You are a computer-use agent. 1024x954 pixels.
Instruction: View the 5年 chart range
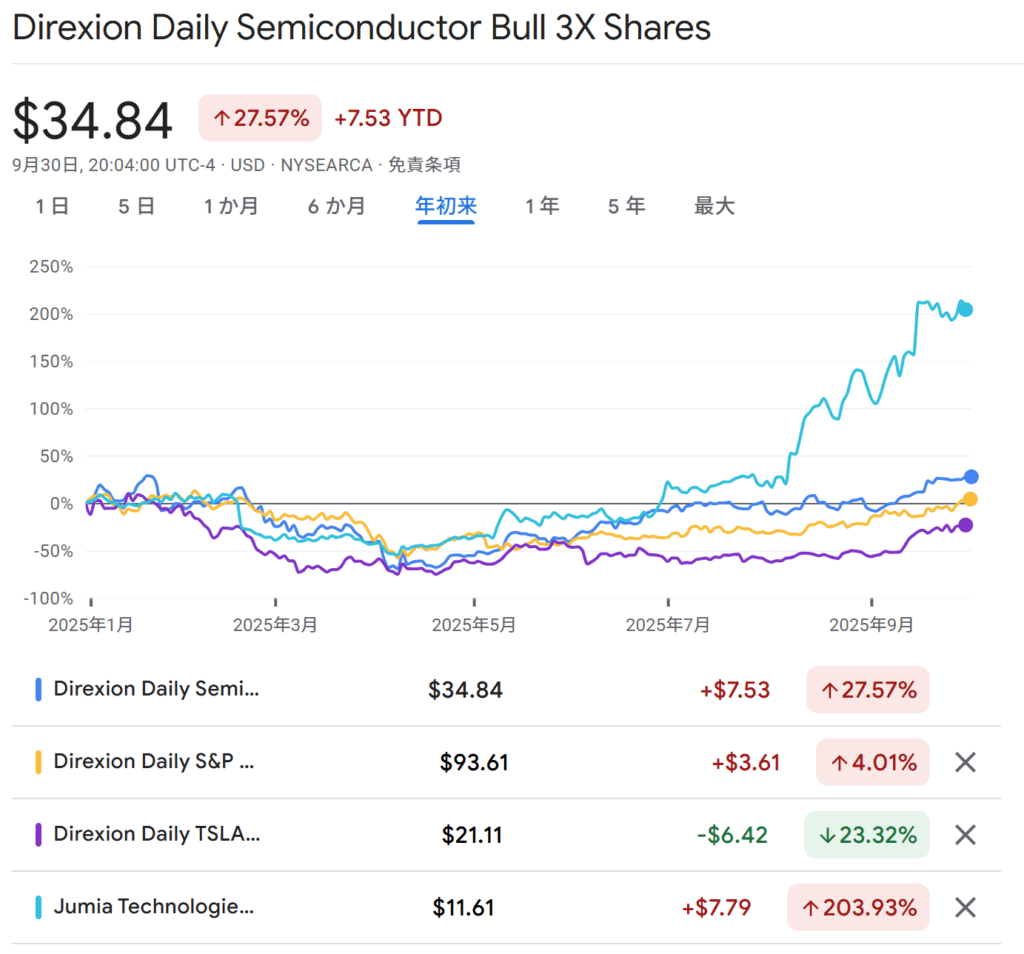(626, 207)
